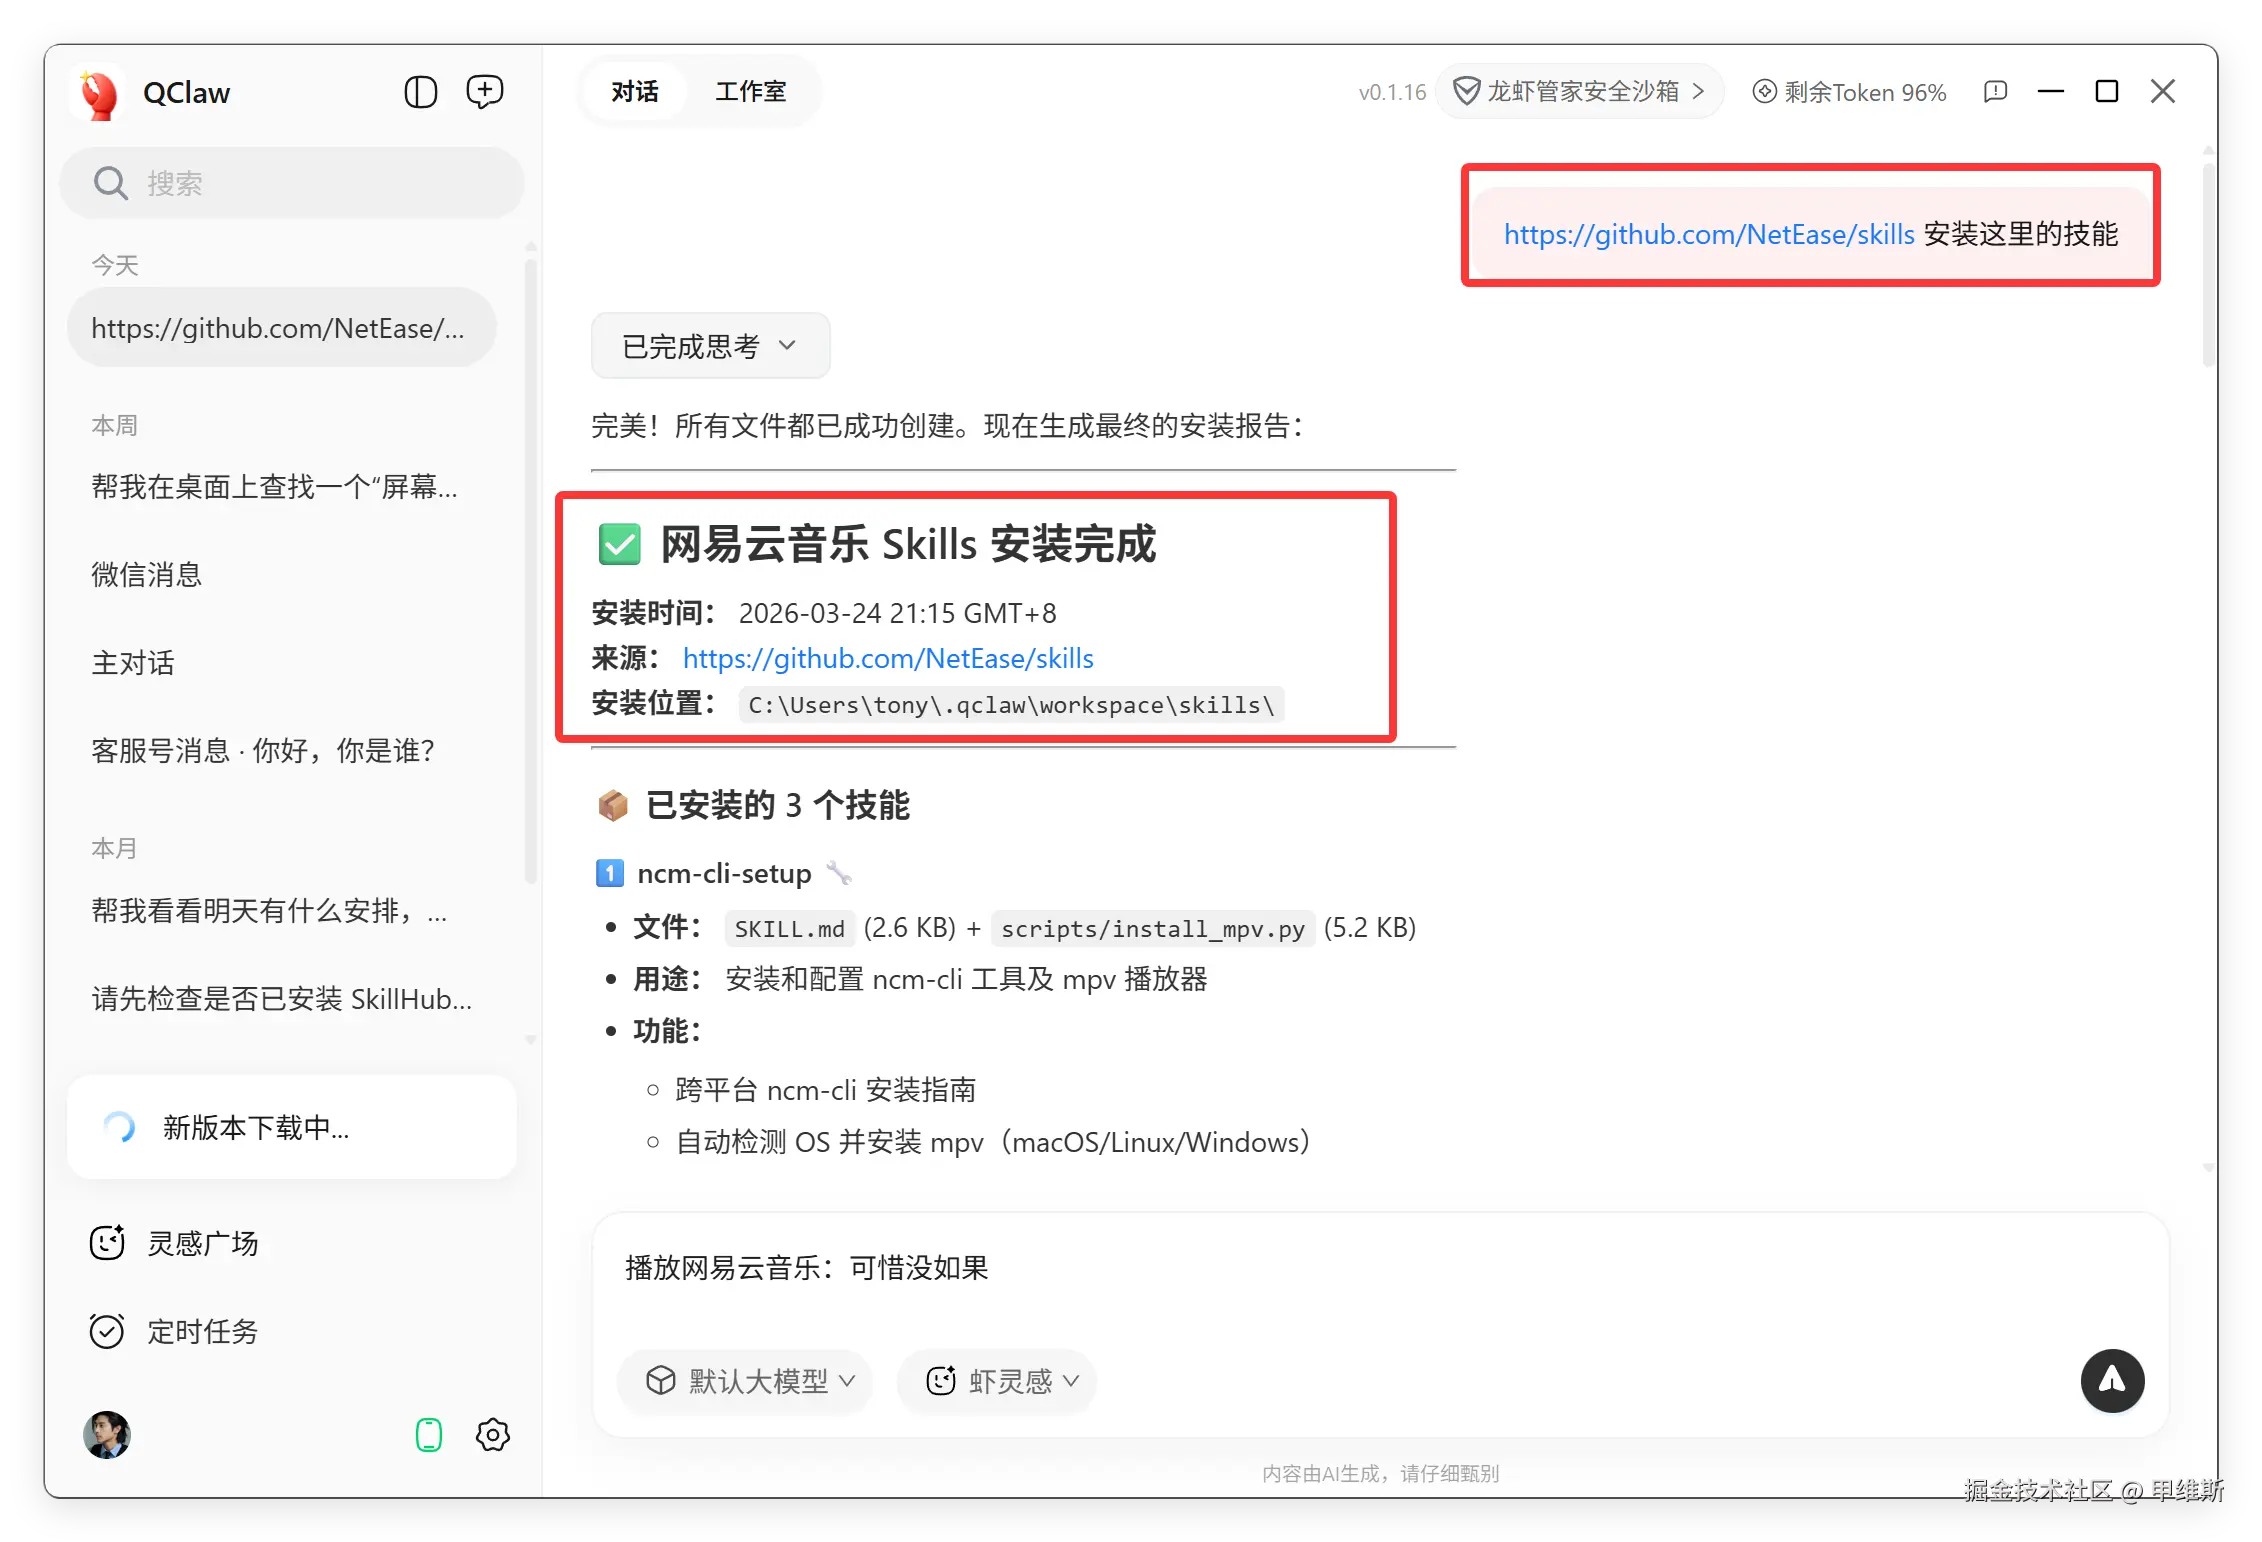Click the send message arrow button
2262x1542 pixels.
coord(2111,1380)
